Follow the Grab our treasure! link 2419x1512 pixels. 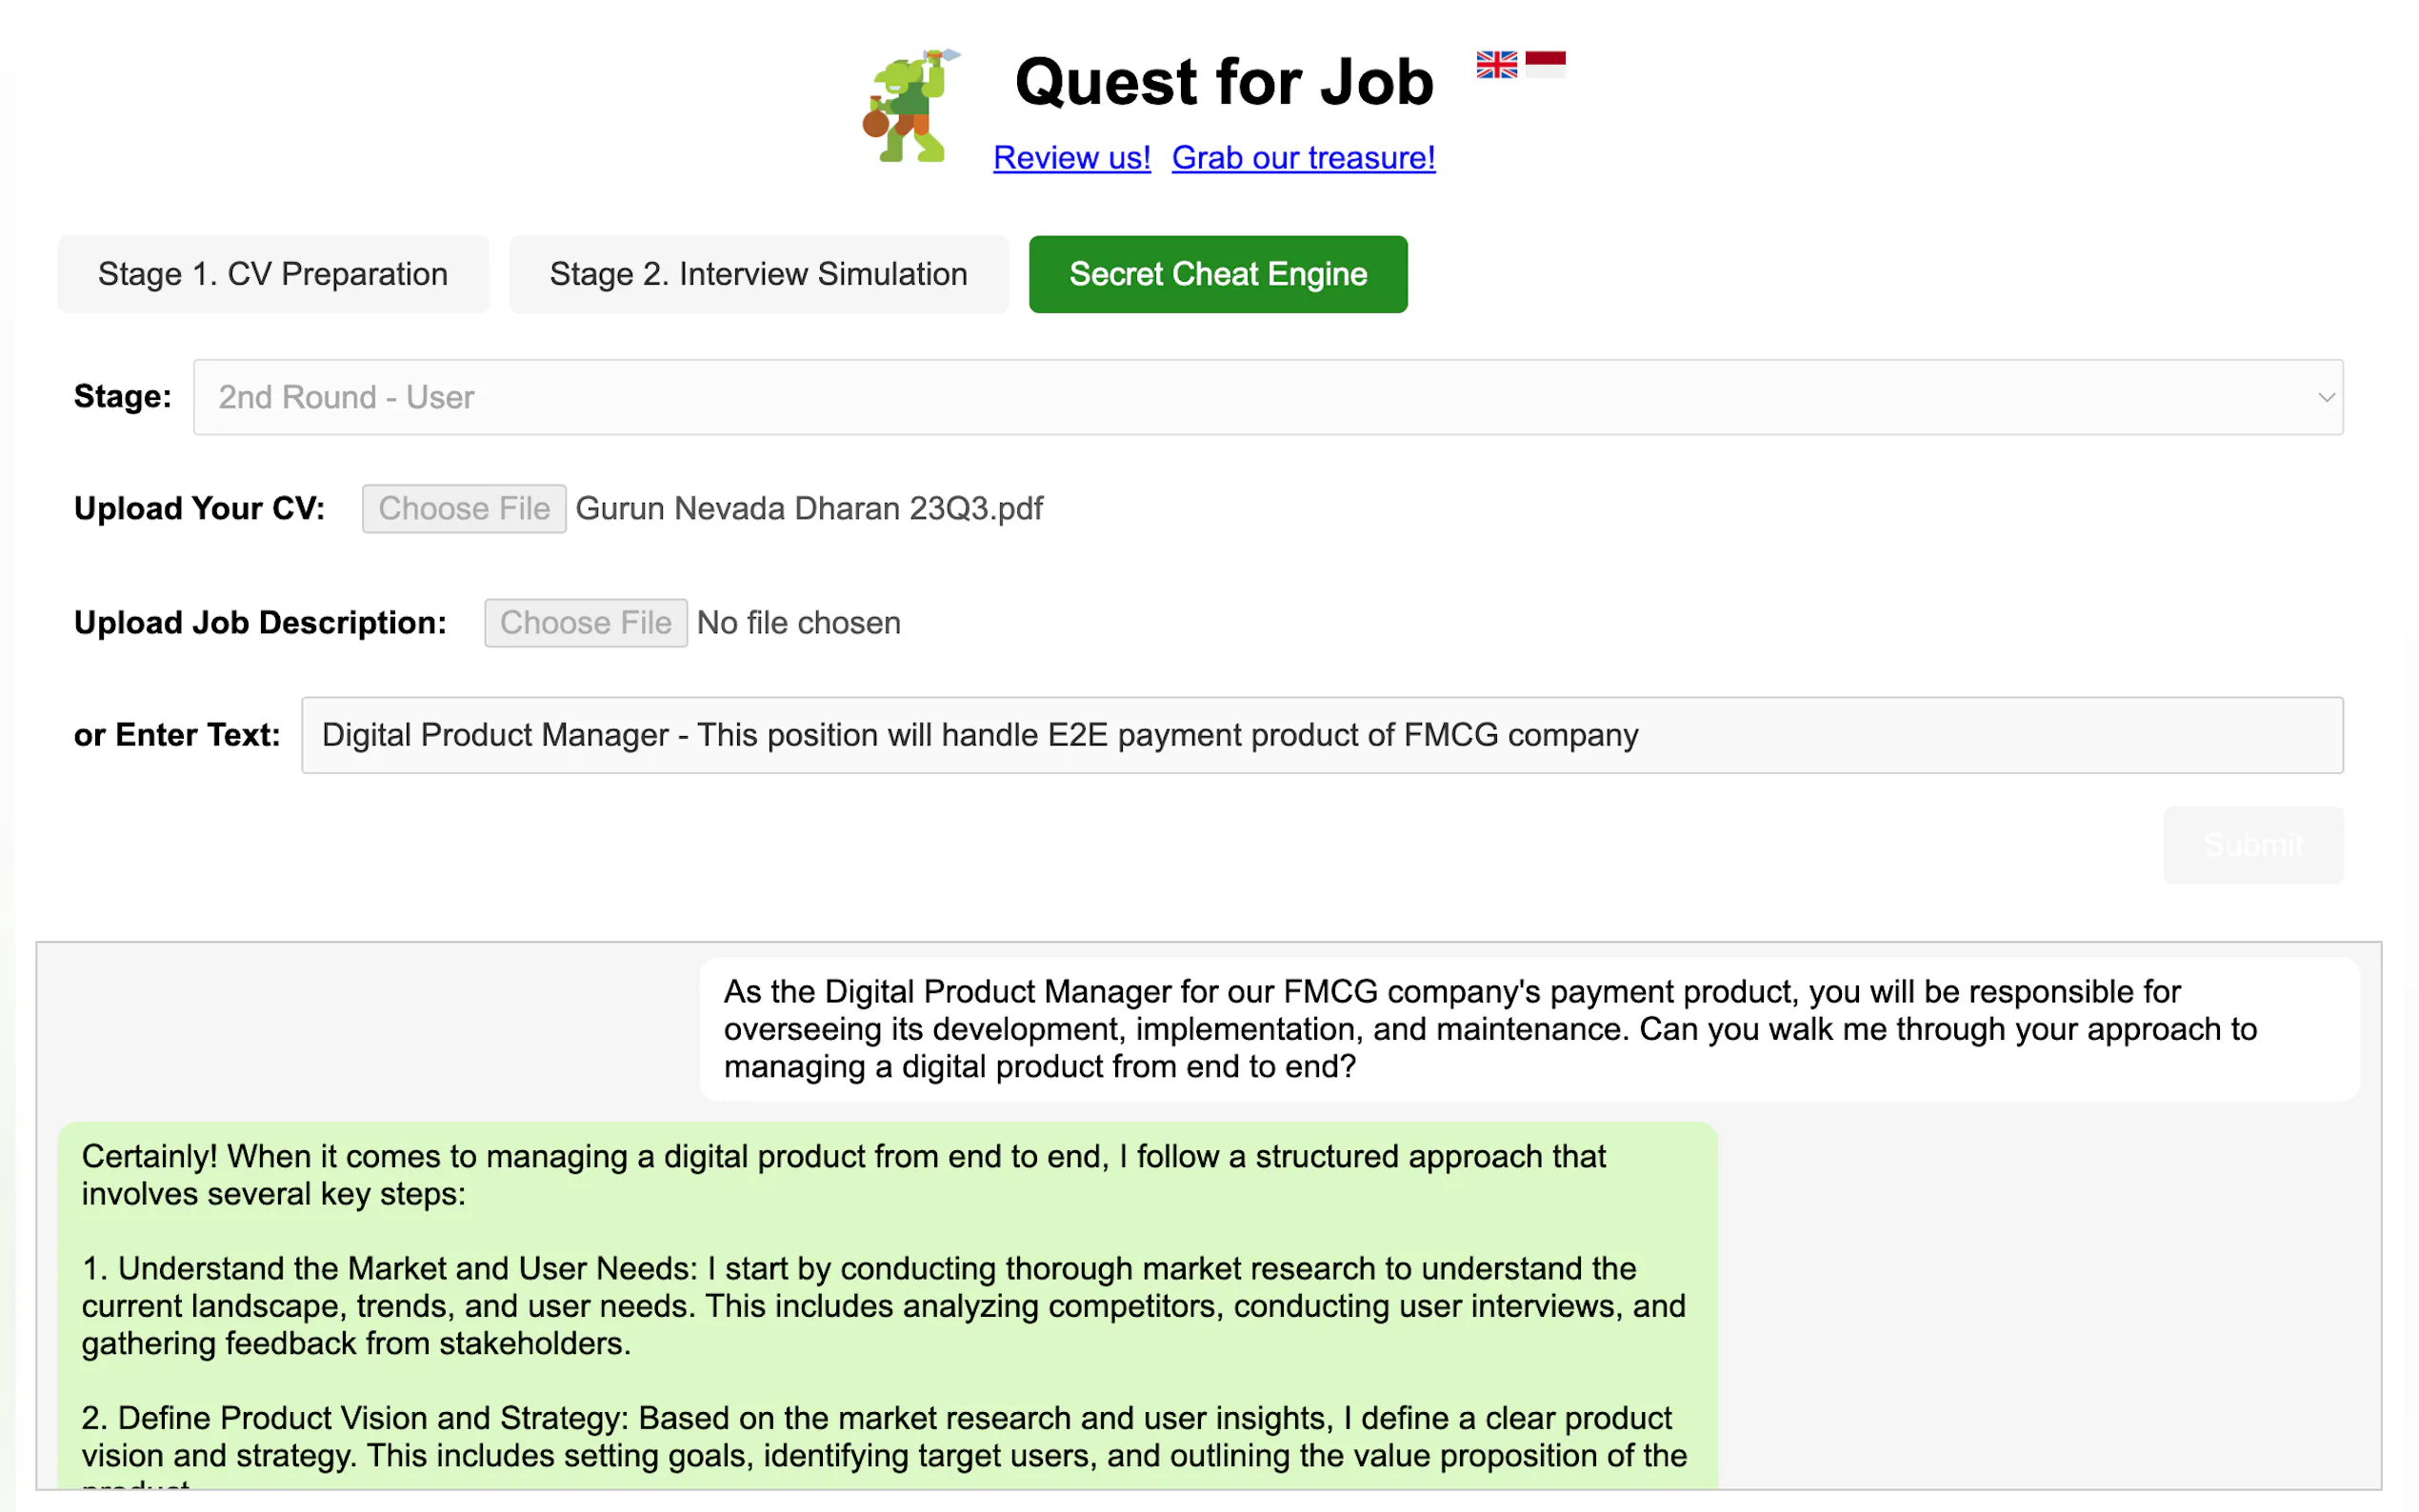[x=1303, y=158]
